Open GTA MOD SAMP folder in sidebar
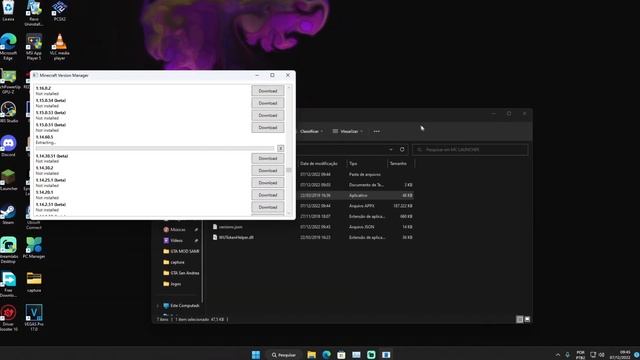This screenshot has width=640, height=360. [x=181, y=251]
